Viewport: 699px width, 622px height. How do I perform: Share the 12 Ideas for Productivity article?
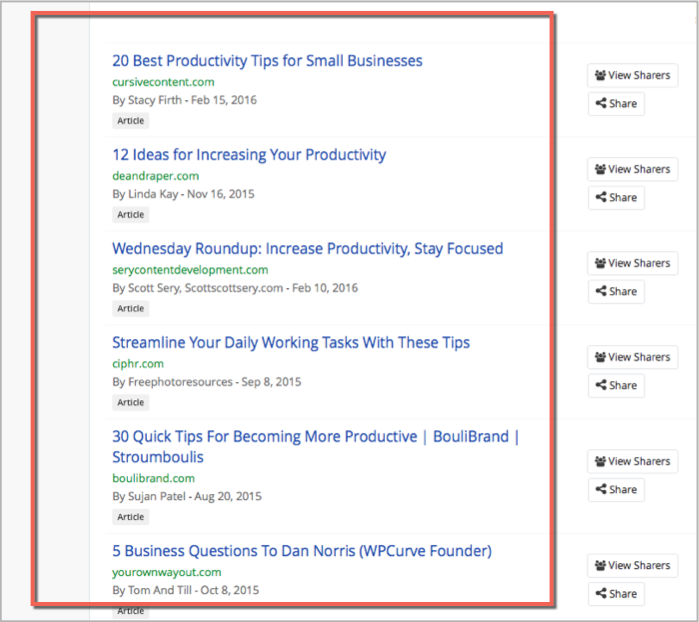coord(616,198)
